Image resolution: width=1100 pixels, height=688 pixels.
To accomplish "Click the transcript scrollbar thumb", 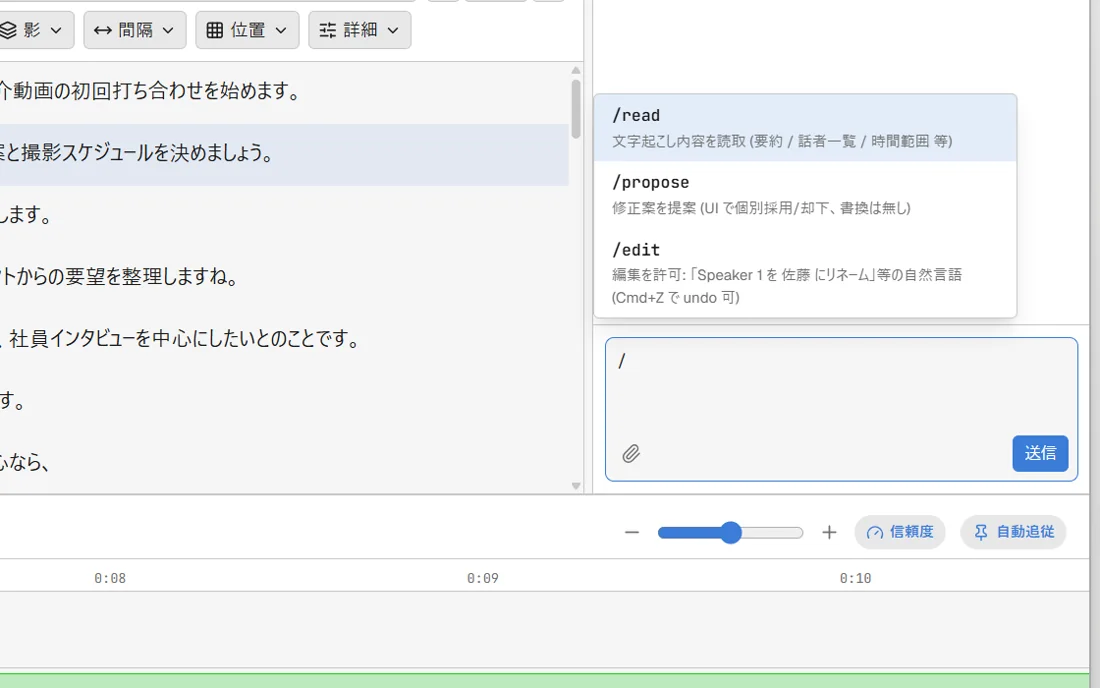I will coord(576,109).
